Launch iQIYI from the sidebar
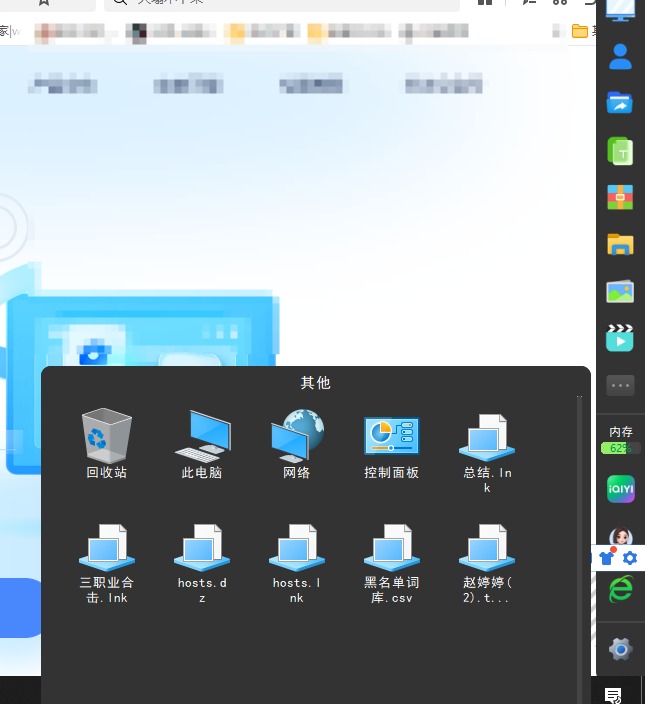This screenshot has width=645, height=704. tap(620, 489)
